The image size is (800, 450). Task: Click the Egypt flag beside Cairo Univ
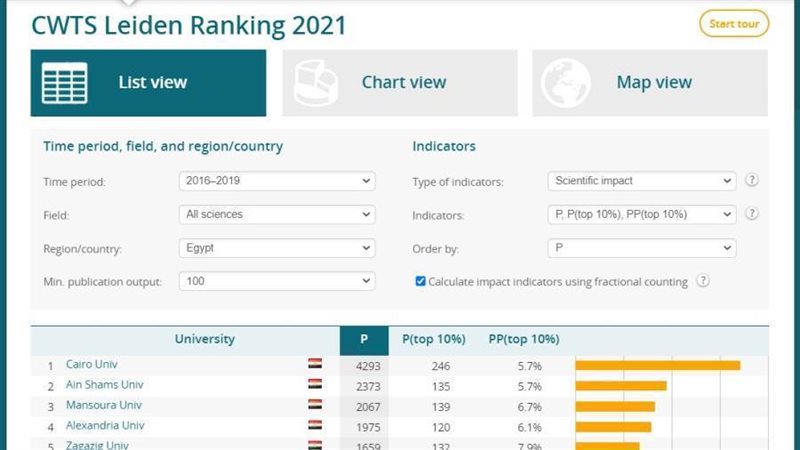(315, 365)
